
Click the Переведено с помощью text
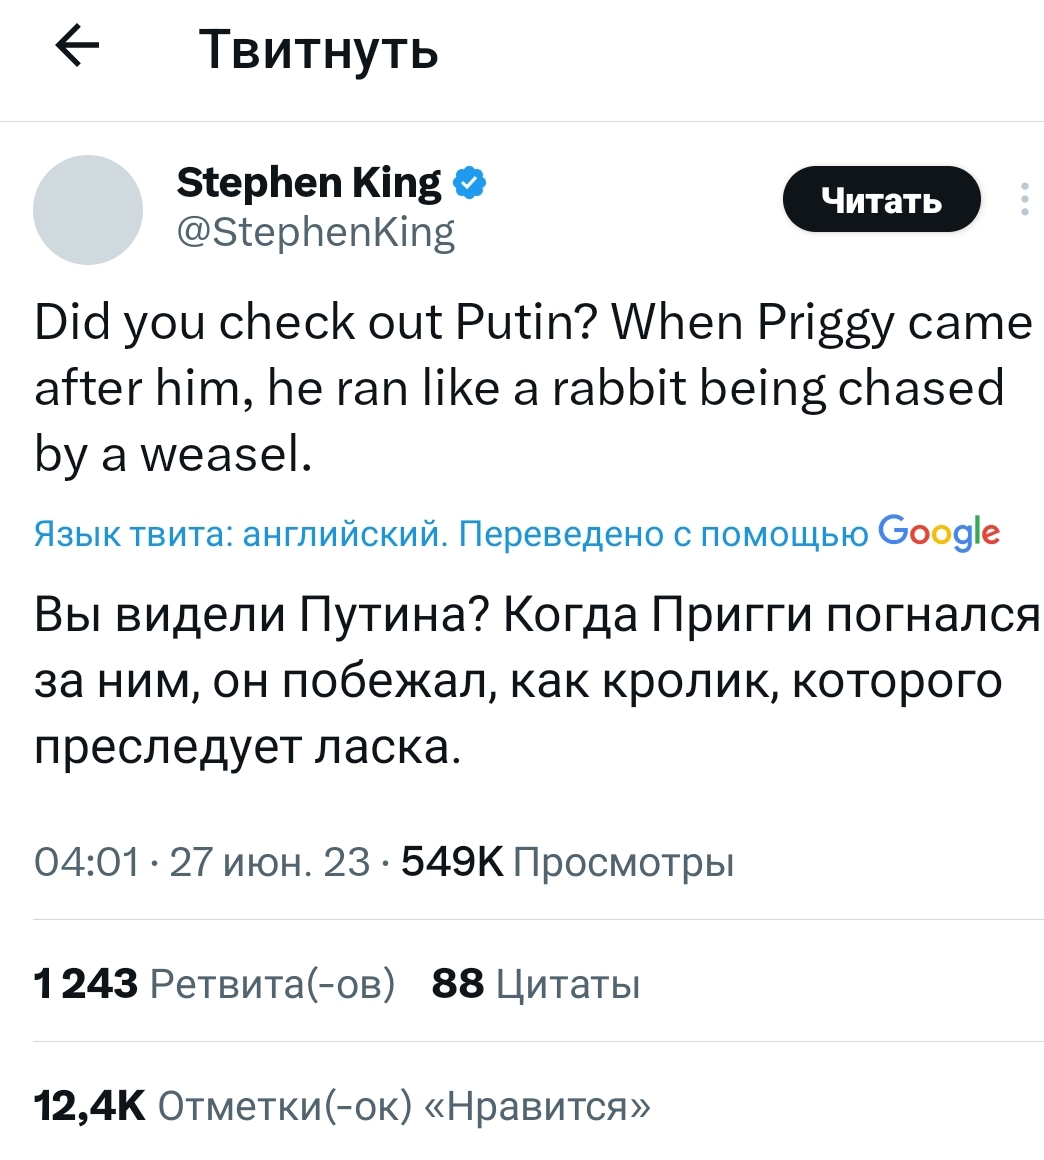[x=663, y=535]
